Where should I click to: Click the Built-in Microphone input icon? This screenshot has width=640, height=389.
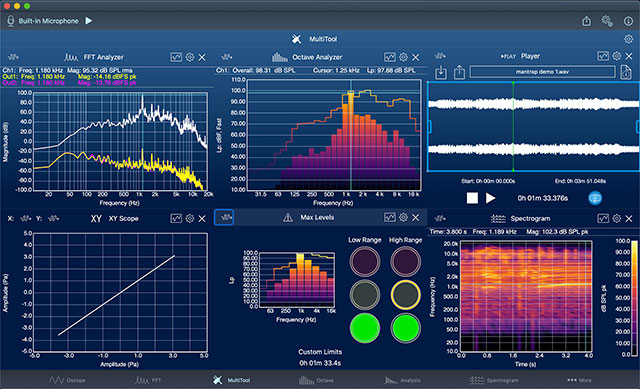[x=11, y=21]
